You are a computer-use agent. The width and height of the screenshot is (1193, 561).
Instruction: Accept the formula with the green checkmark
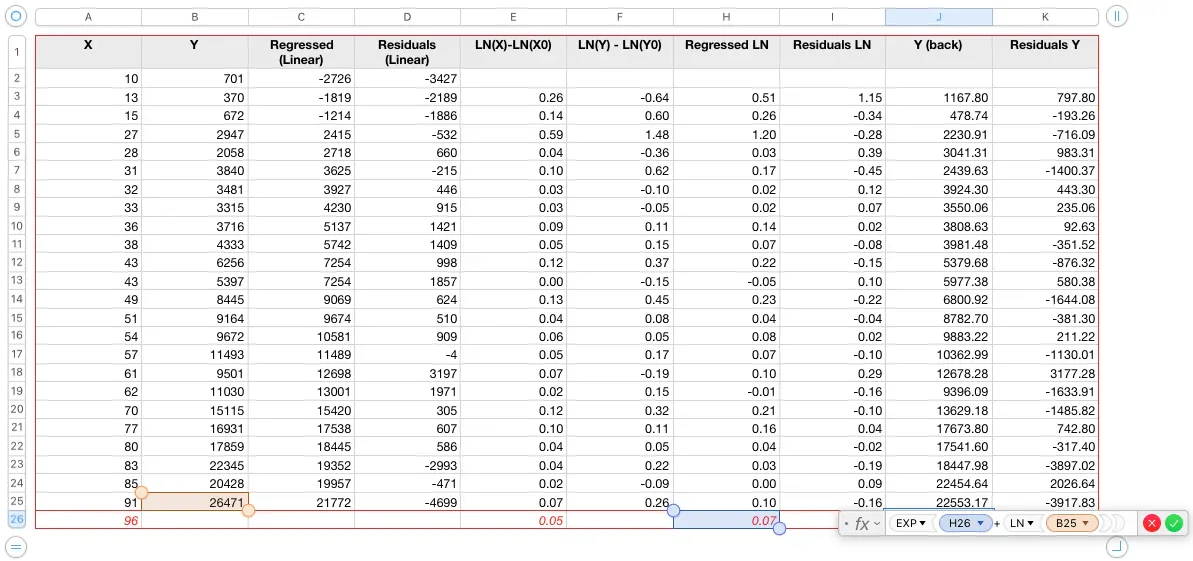pyautogui.click(x=1174, y=523)
